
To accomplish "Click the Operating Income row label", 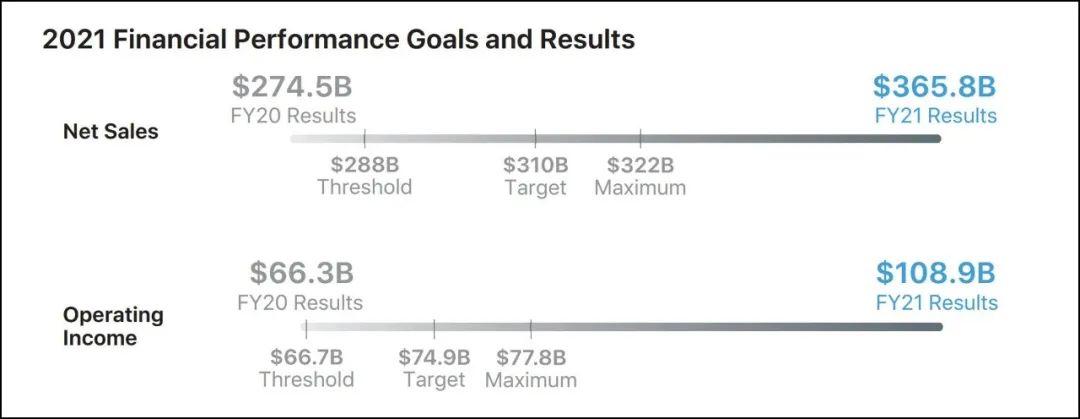I will click(100, 326).
